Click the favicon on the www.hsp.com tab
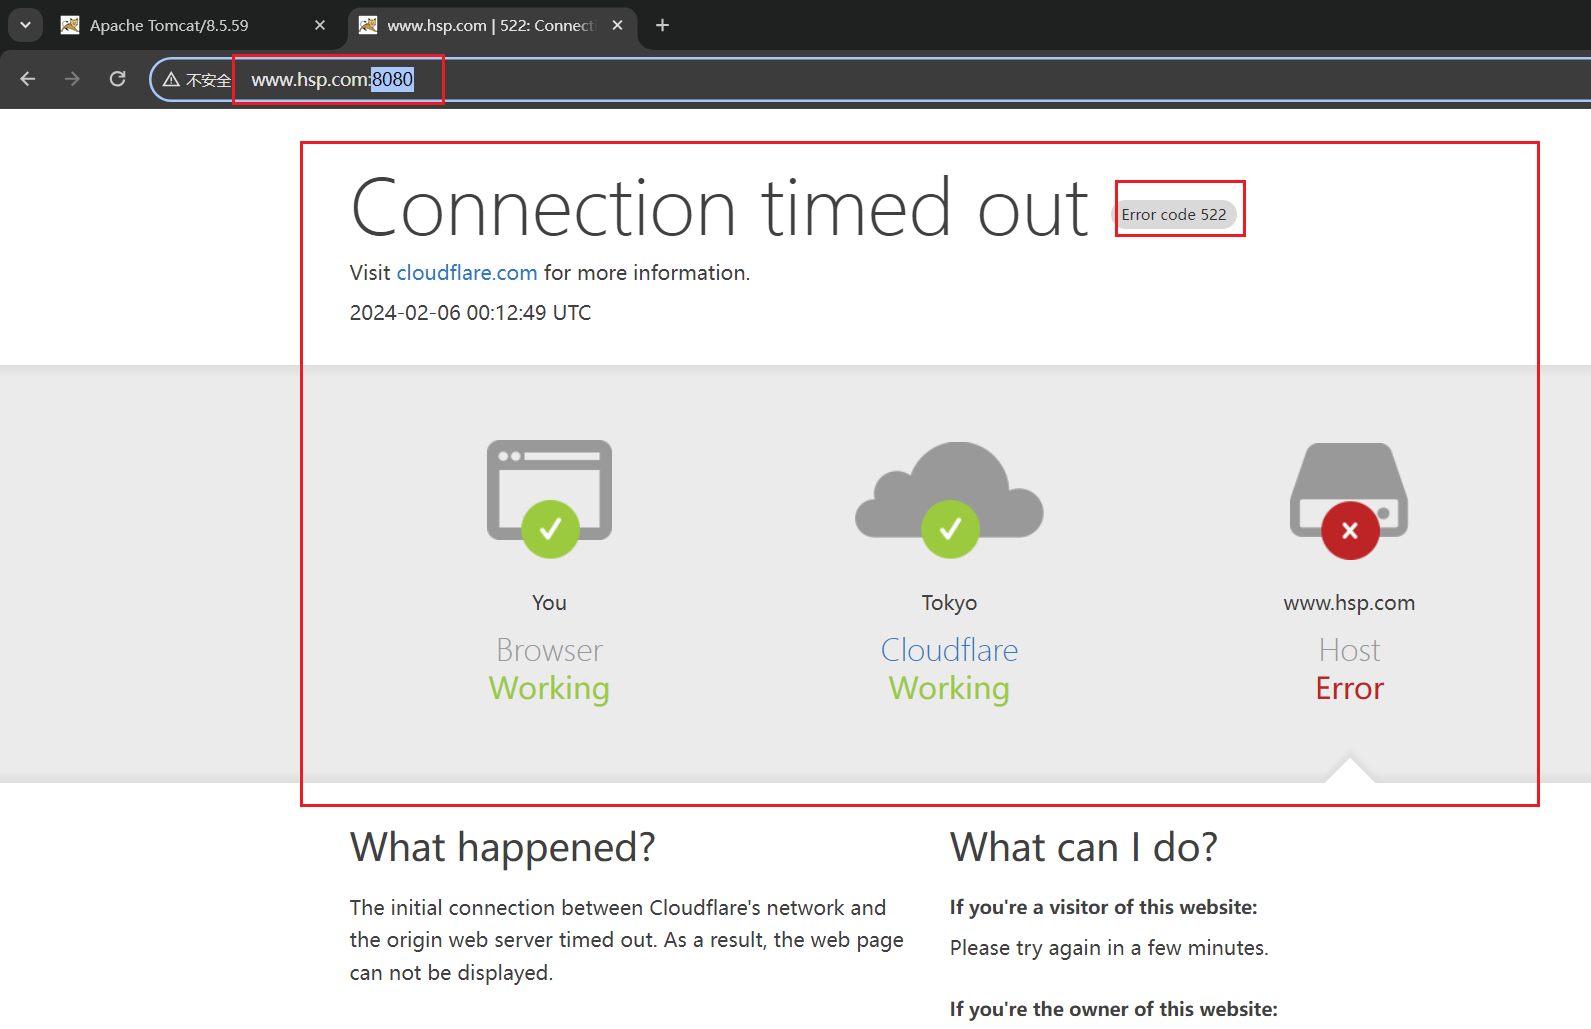The height and width of the screenshot is (1029, 1591). point(368,25)
